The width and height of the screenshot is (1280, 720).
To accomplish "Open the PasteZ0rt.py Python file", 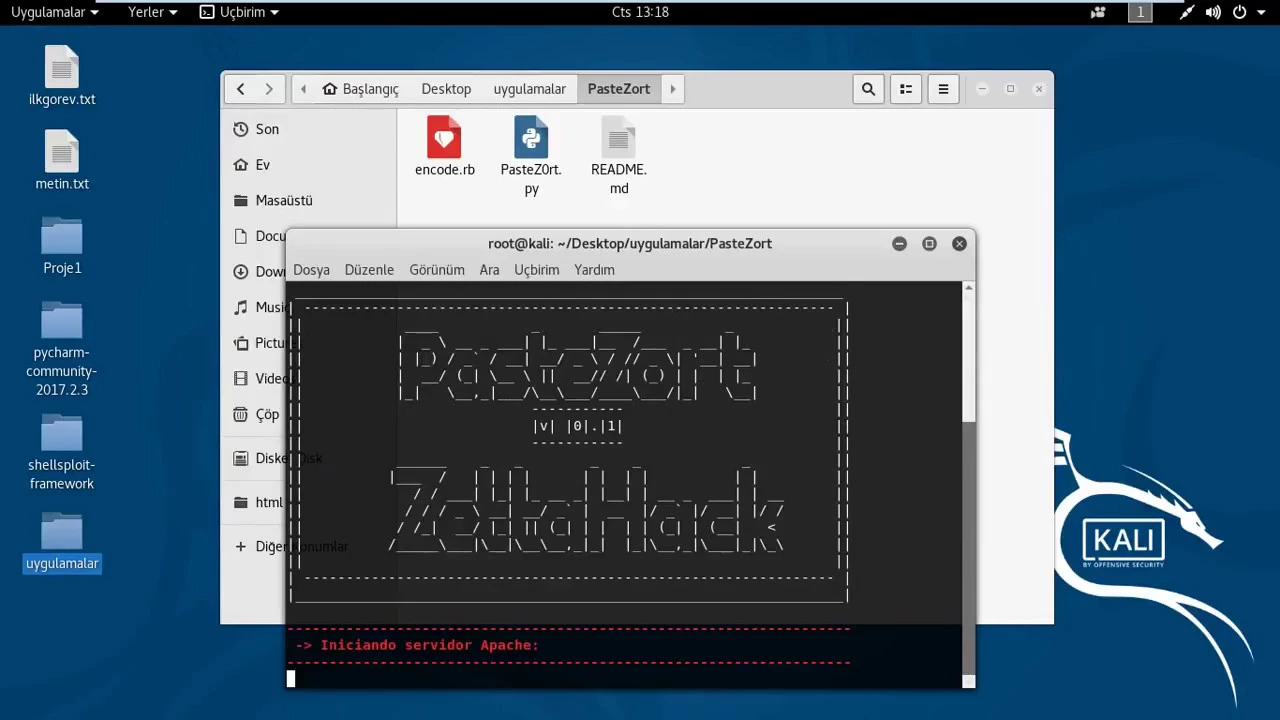I will pos(531,156).
